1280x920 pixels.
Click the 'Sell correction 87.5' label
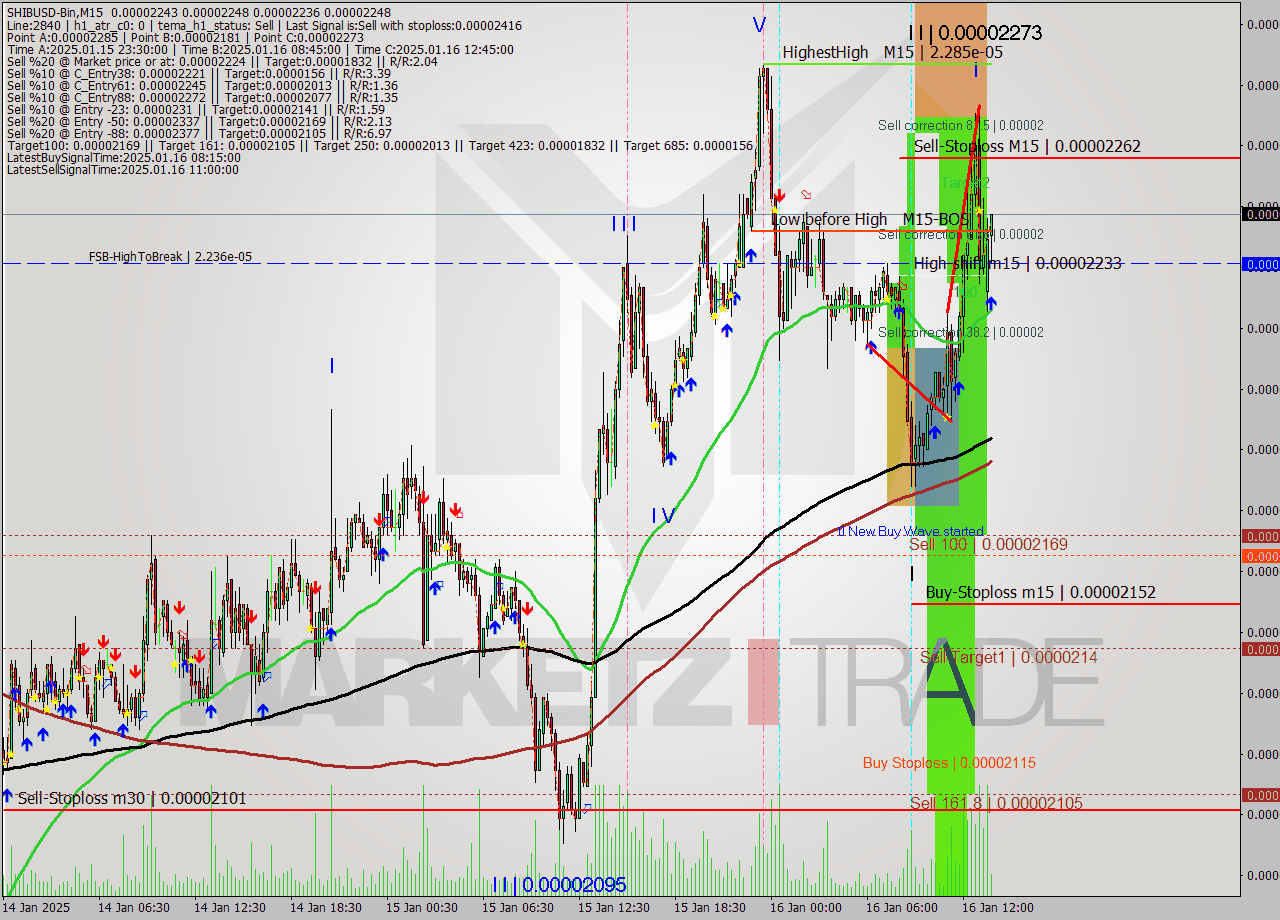click(961, 125)
